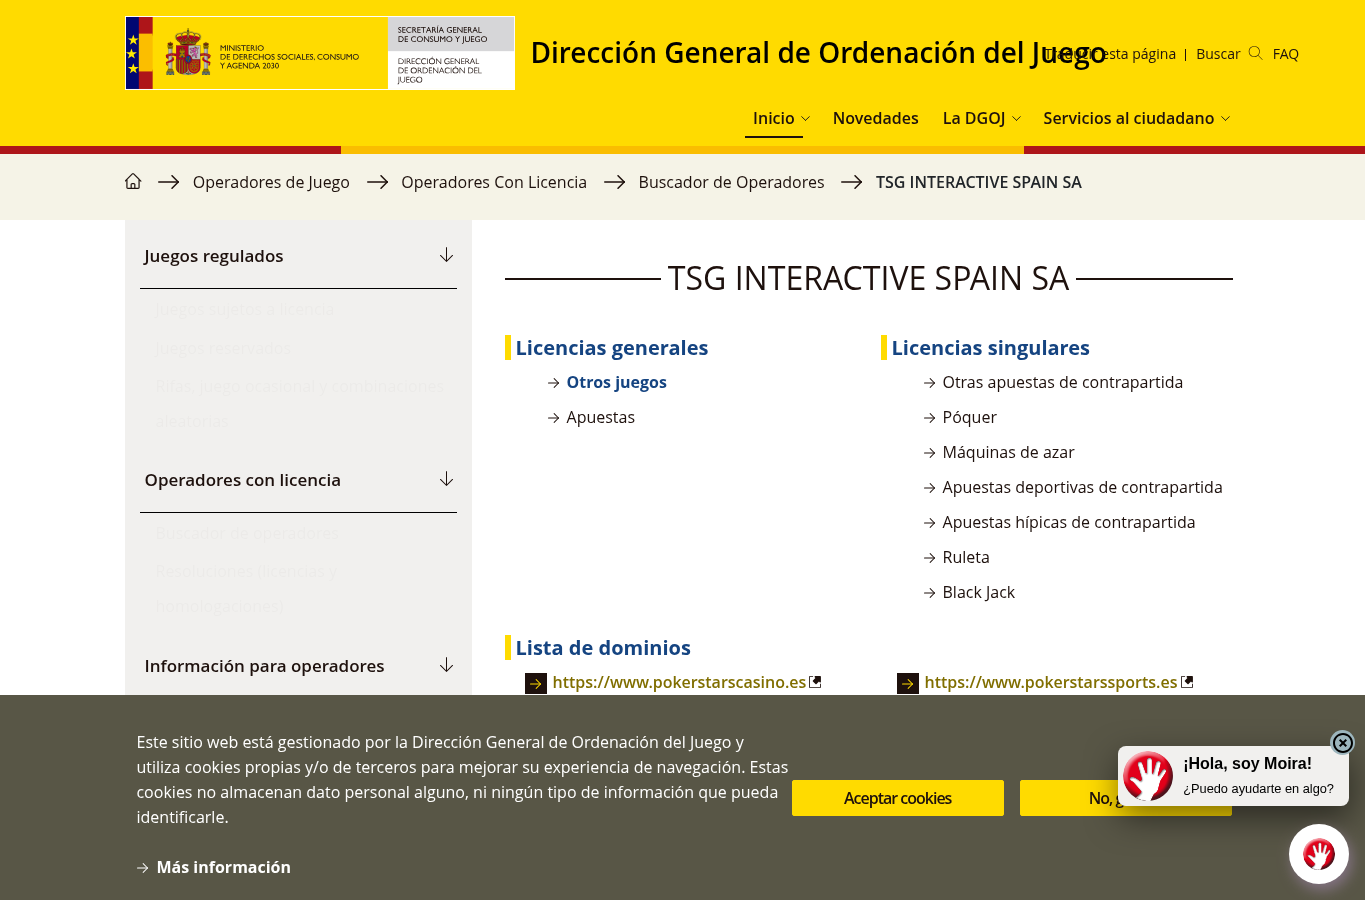Click the 'No, gracias' cookies button
Image resolution: width=1365 pixels, height=900 pixels.
(x=1126, y=798)
